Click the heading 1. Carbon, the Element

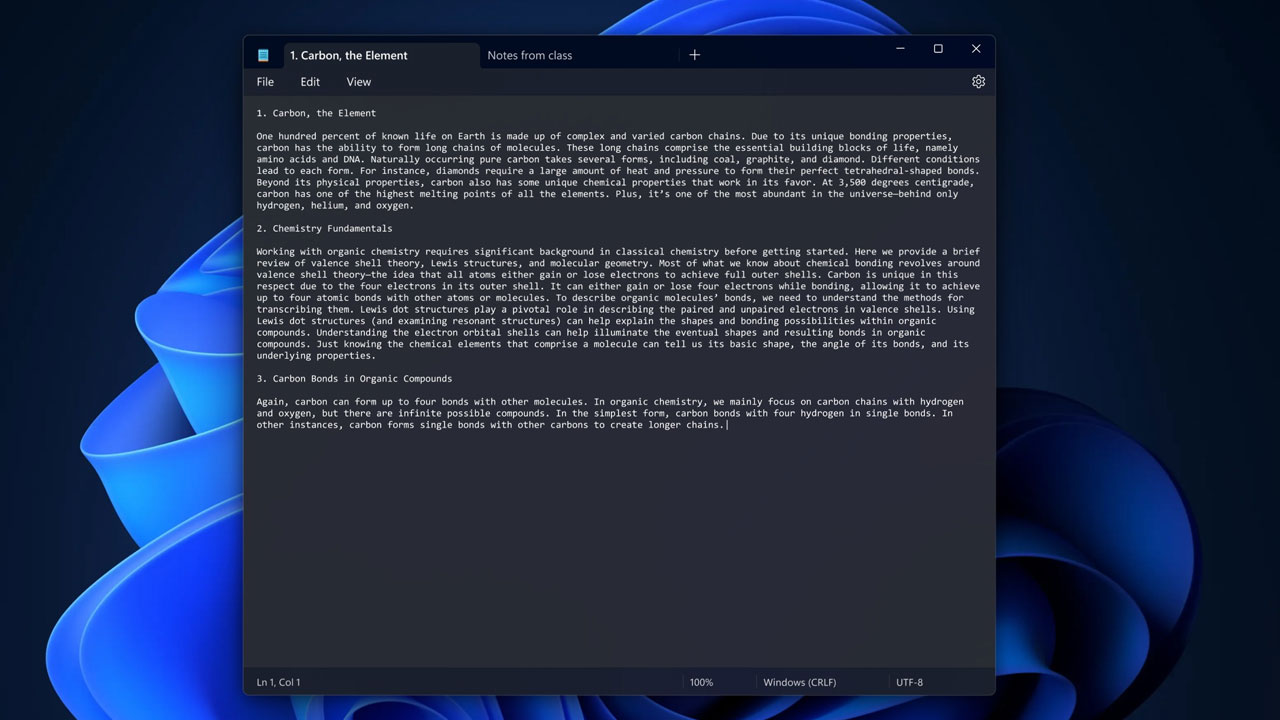[316, 113]
